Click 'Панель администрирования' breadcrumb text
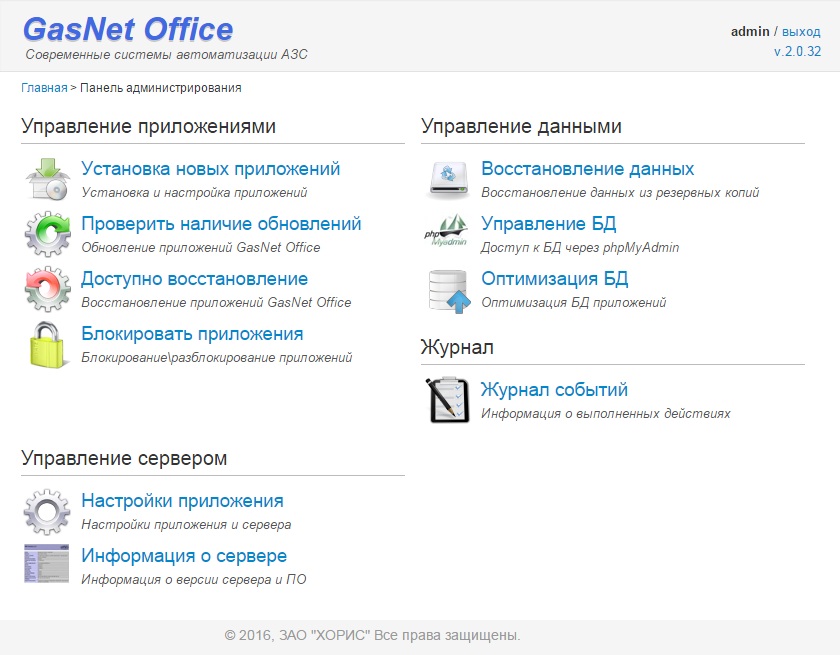This screenshot has height=655, width=840. pyautogui.click(x=161, y=88)
